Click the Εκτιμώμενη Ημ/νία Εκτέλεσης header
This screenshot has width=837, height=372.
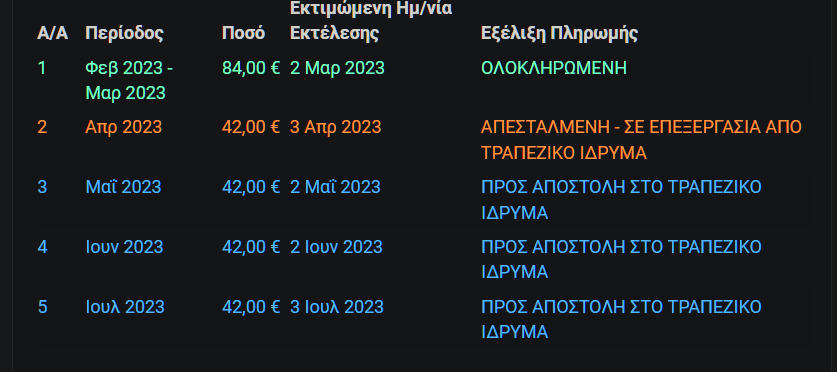click(371, 21)
